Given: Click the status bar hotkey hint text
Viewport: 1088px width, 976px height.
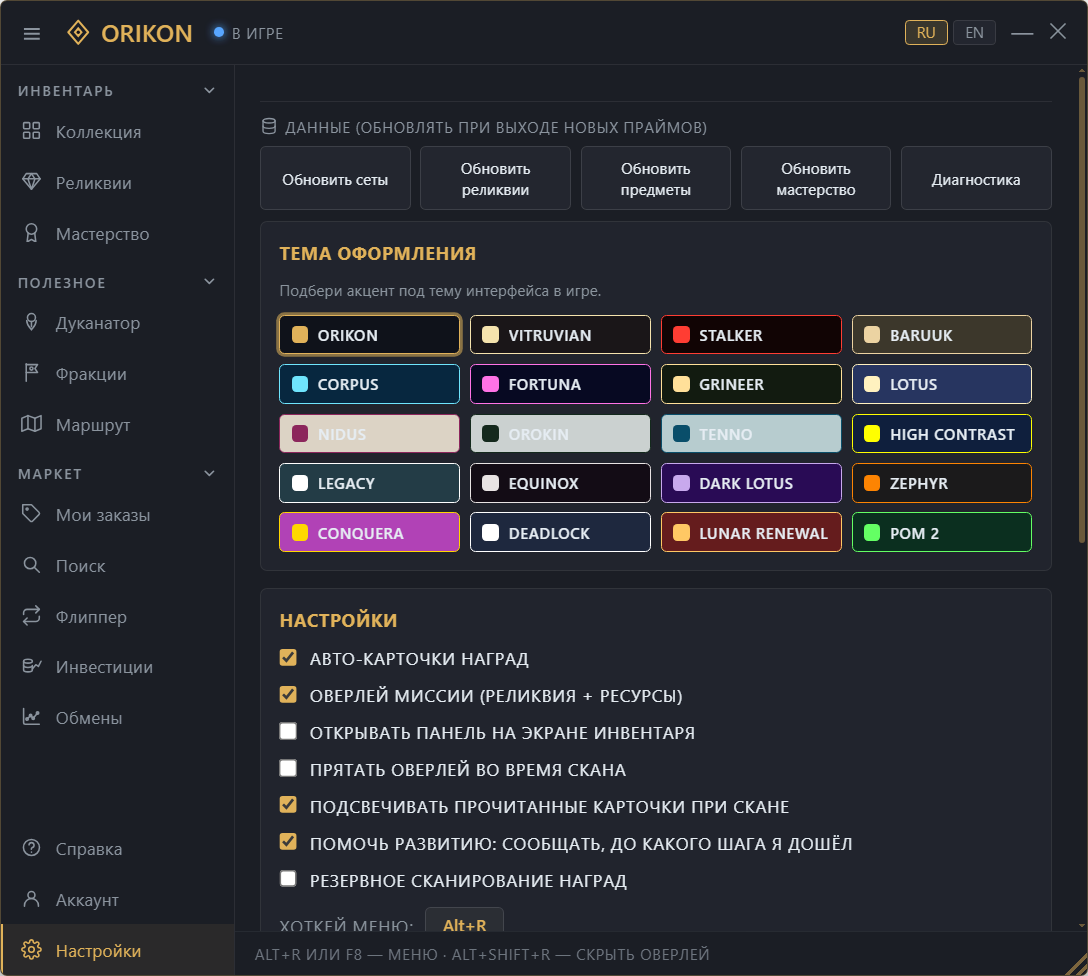Looking at the screenshot, I should coord(482,954).
